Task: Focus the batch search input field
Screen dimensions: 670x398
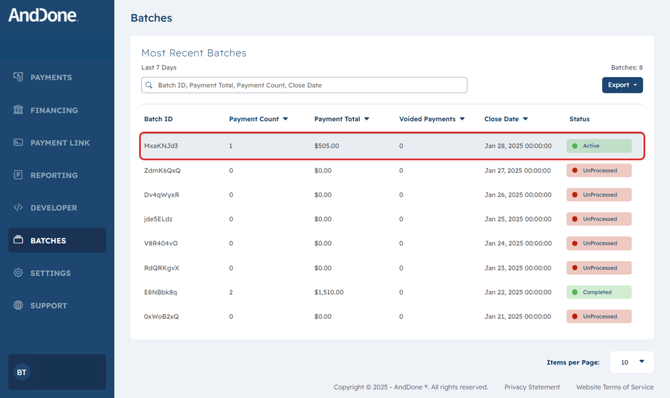Action: (304, 85)
